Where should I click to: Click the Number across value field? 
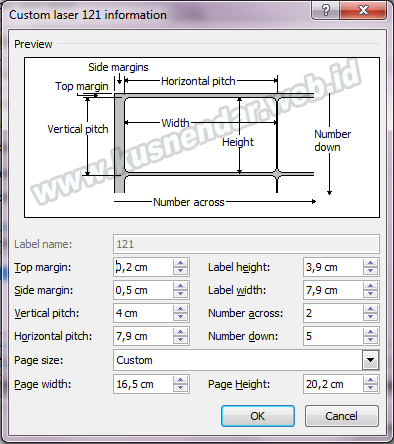coord(333,313)
